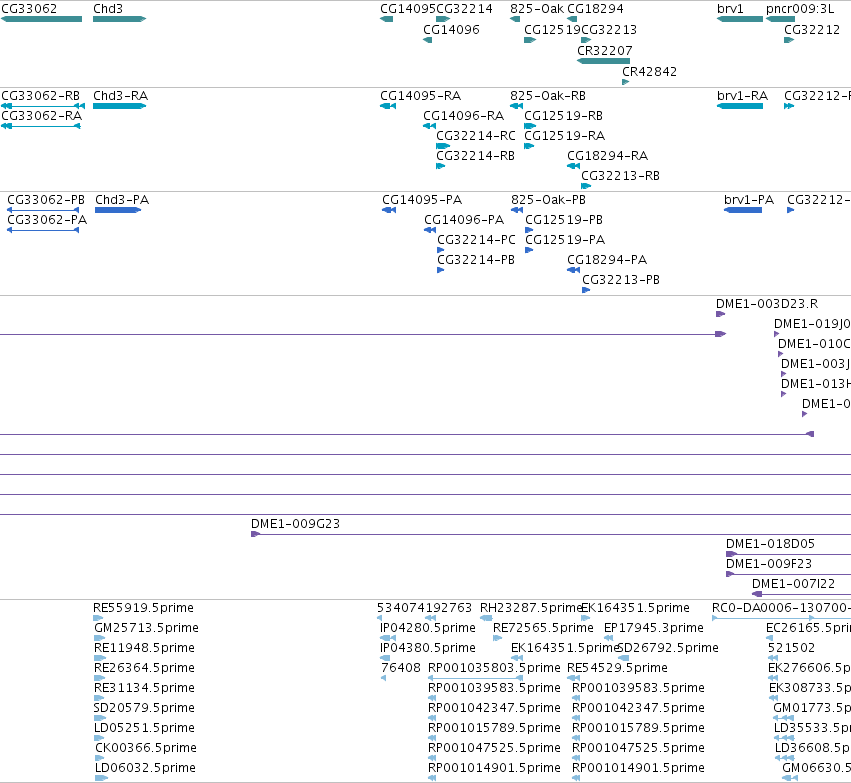Image resolution: width=851 pixels, height=783 pixels.
Task: Click the CG12519-RB transcript label
Action: pos(563,116)
